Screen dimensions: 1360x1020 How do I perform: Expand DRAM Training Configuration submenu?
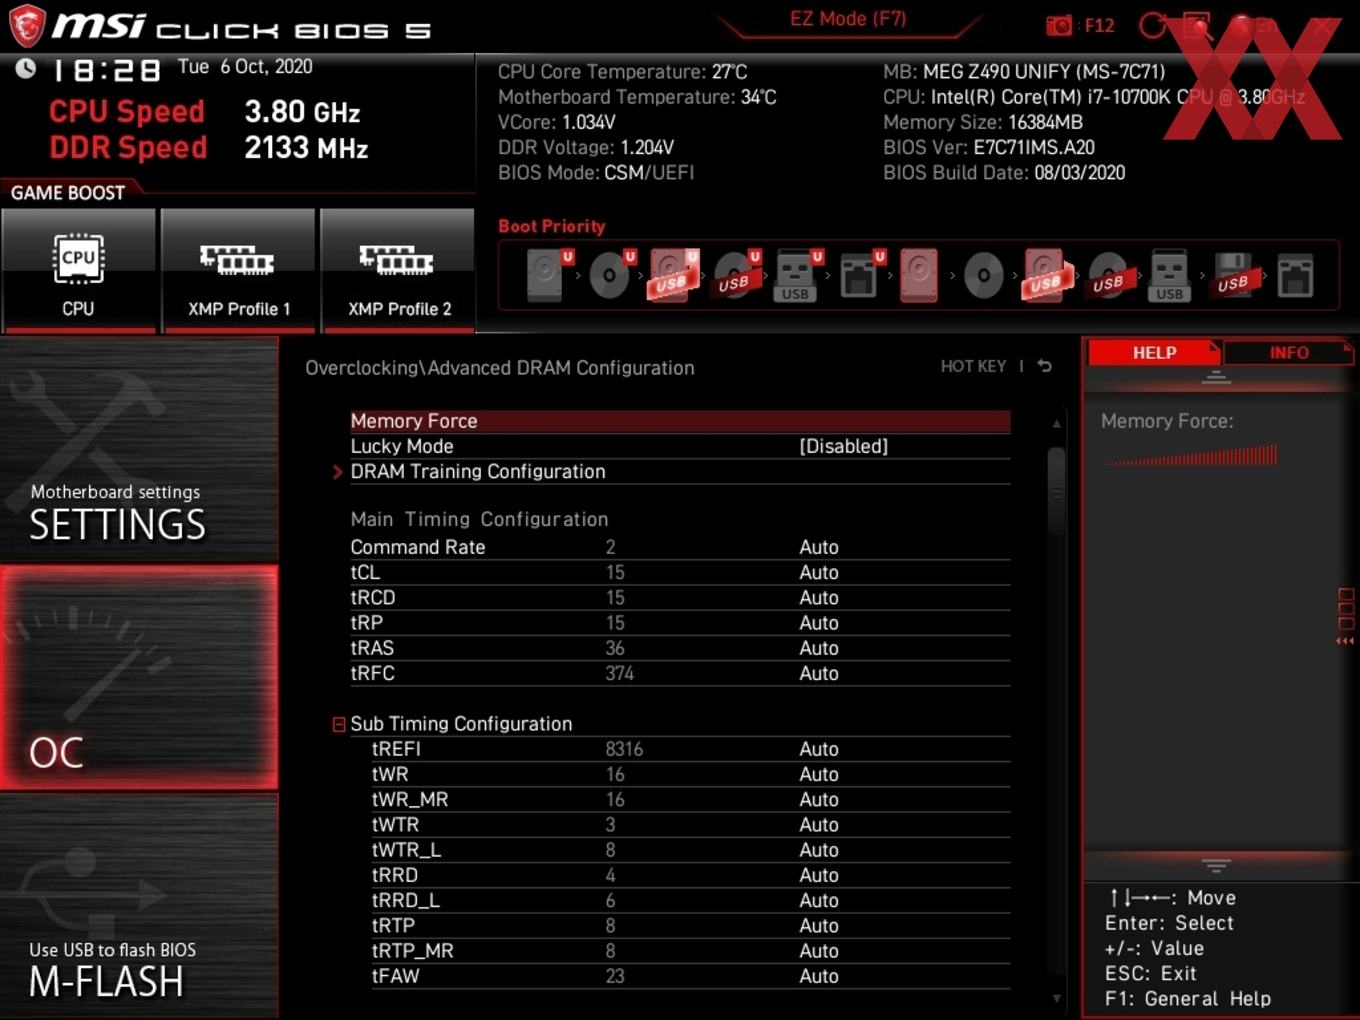tap(680, 471)
